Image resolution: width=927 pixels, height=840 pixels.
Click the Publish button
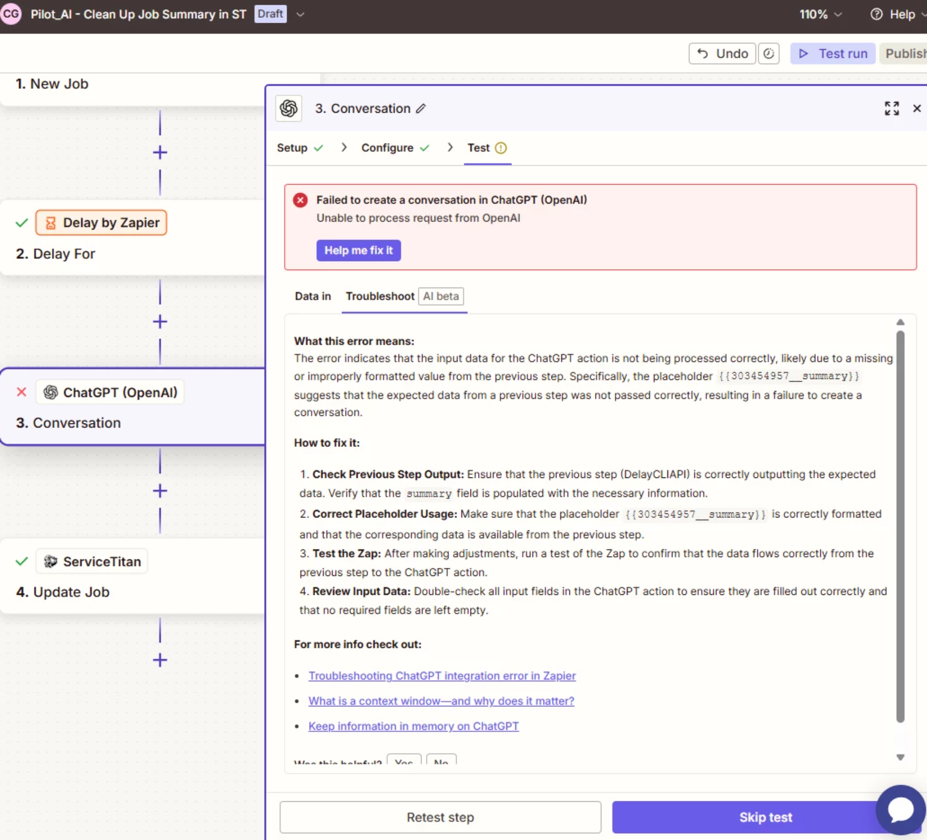coord(905,53)
